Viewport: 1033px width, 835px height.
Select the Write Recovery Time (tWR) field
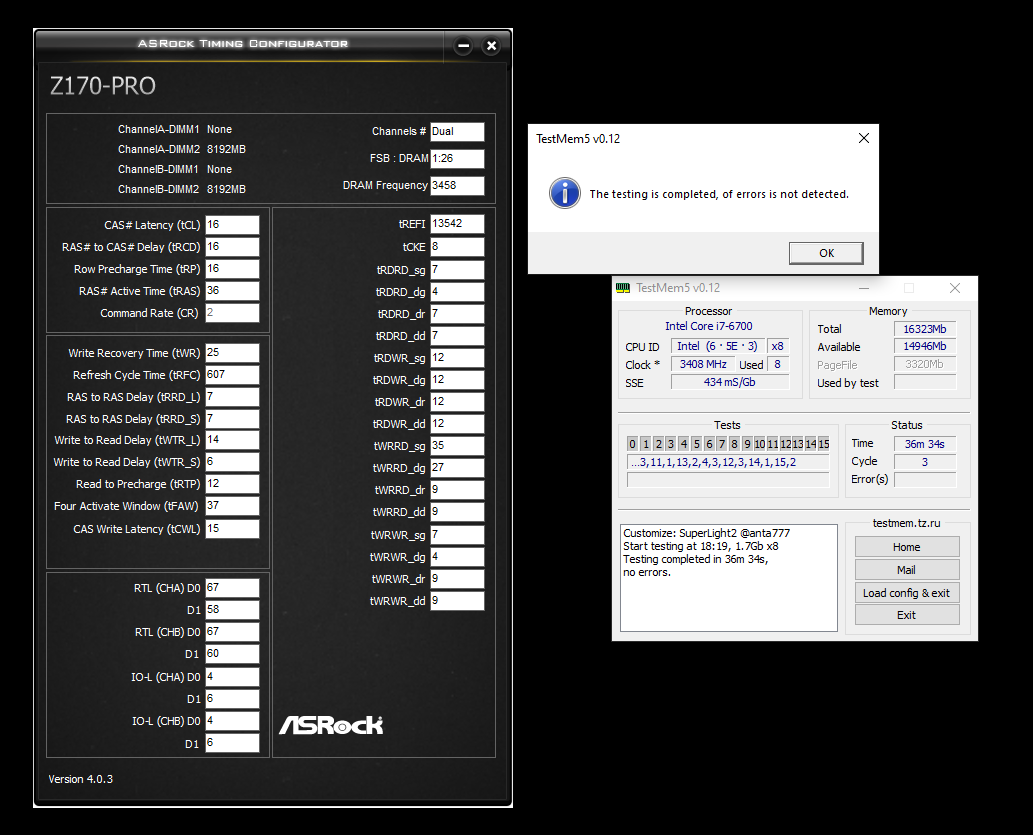[x=233, y=353]
